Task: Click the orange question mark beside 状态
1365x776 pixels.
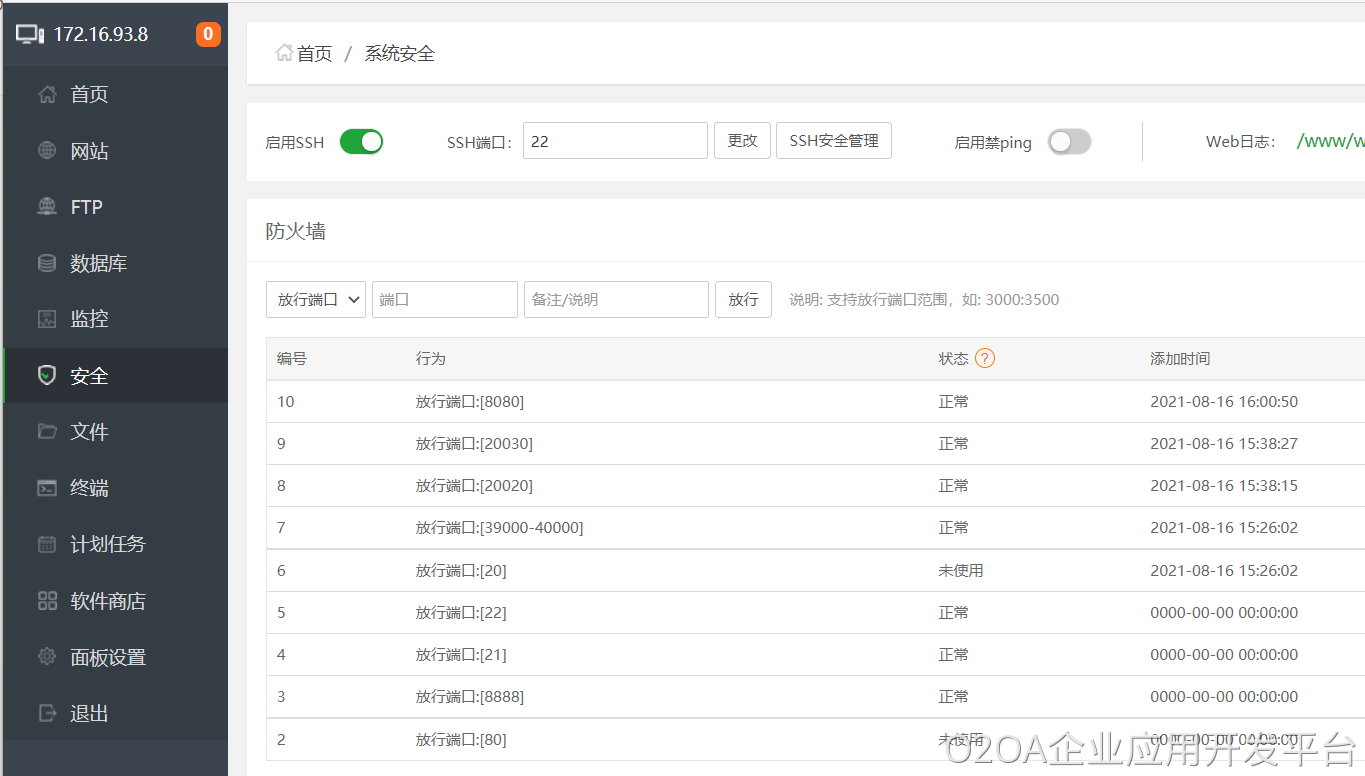Action: 985,358
